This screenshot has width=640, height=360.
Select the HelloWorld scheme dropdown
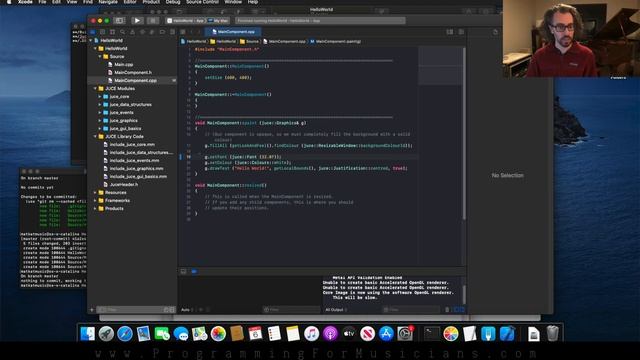[x=185, y=20]
